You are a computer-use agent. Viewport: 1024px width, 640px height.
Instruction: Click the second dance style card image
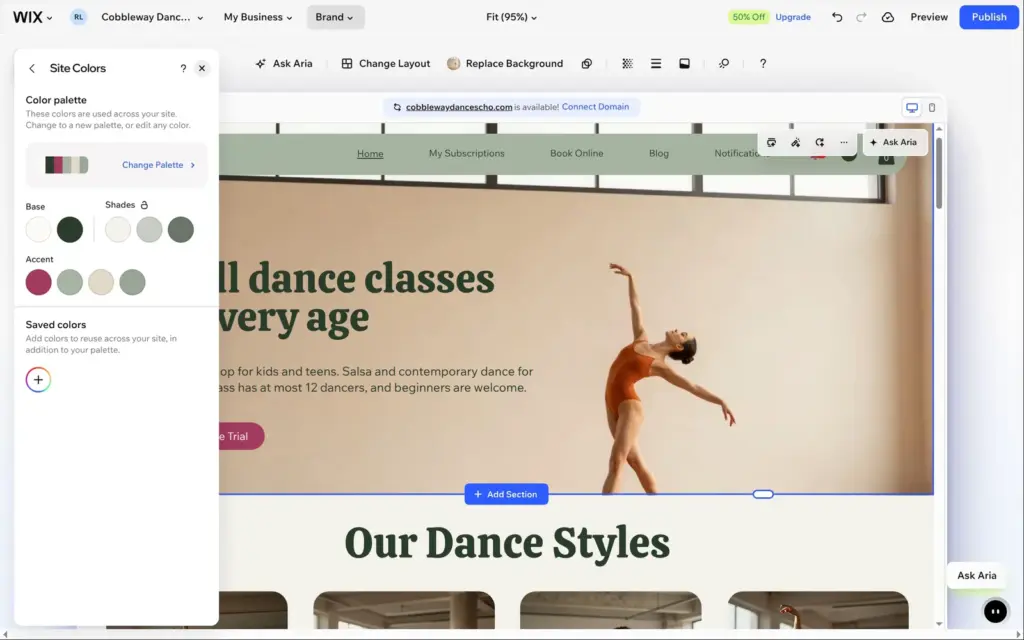pyautogui.click(x=404, y=610)
